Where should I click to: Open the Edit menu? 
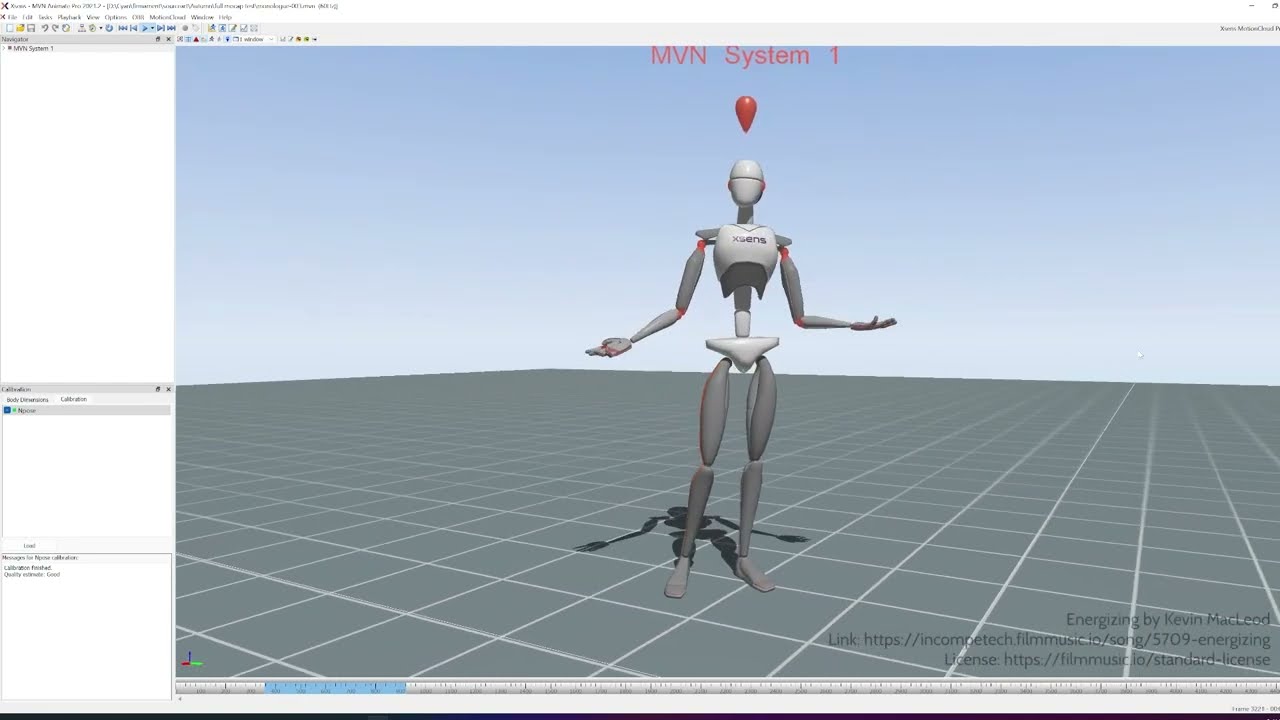[x=27, y=17]
